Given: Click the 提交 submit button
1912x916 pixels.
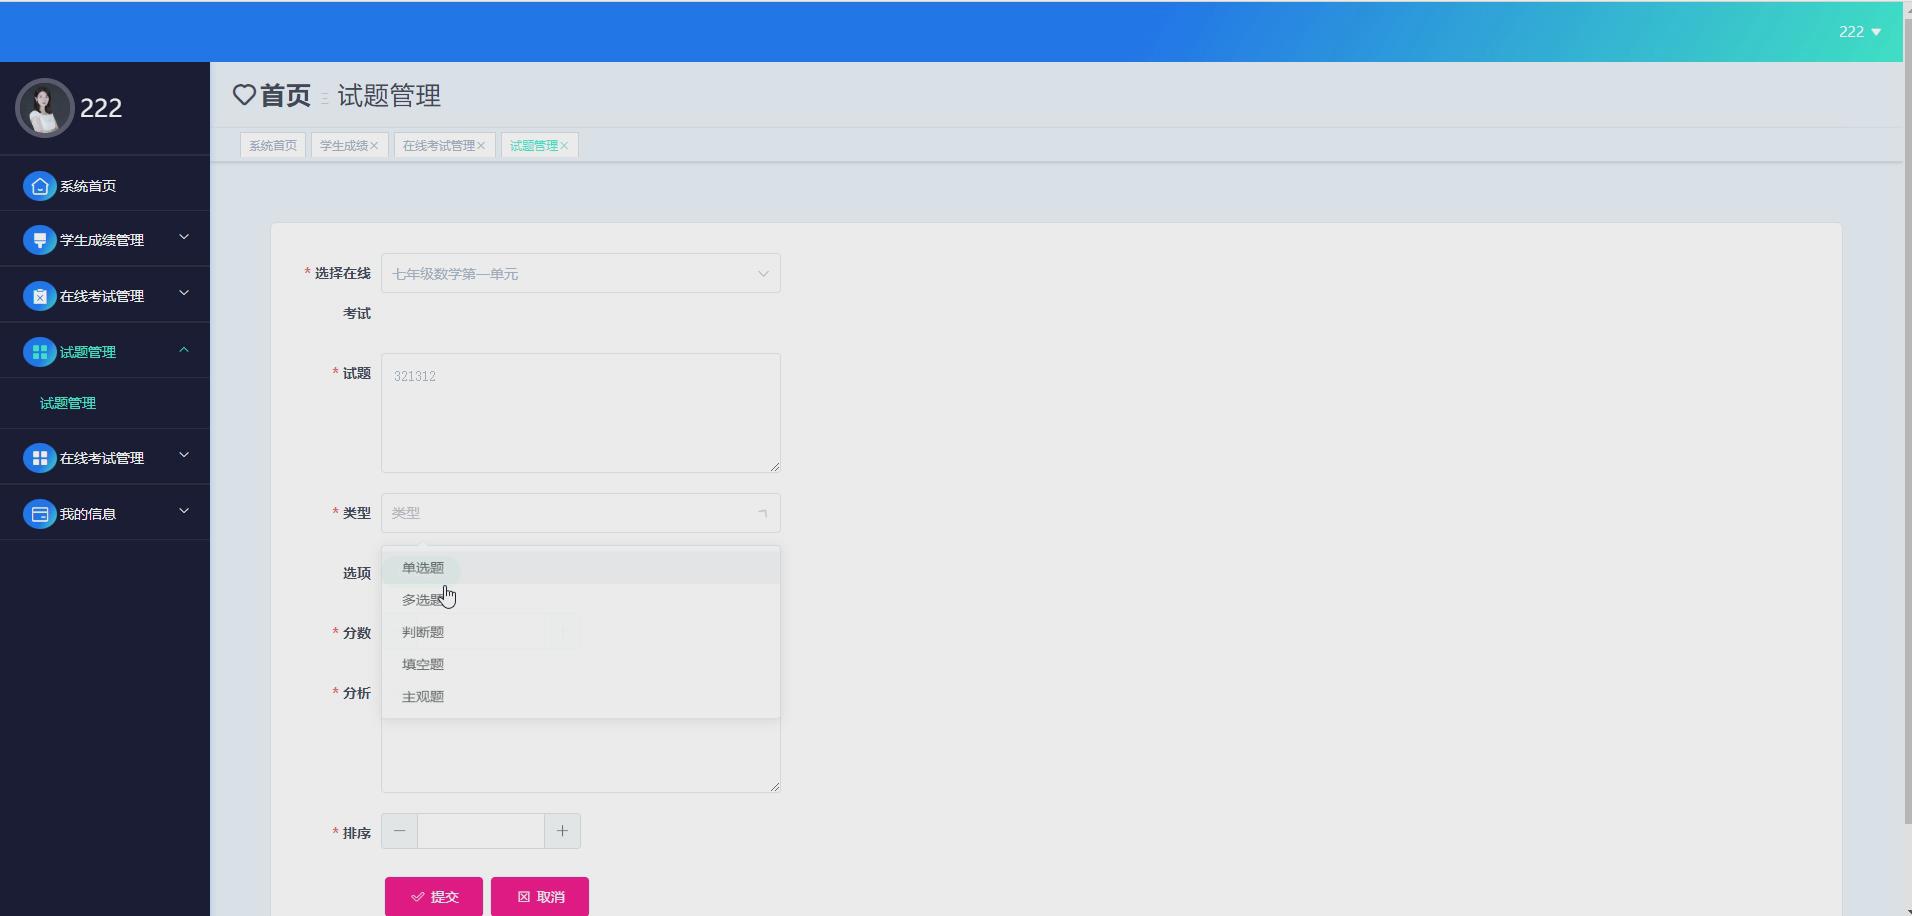Looking at the screenshot, I should point(433,896).
